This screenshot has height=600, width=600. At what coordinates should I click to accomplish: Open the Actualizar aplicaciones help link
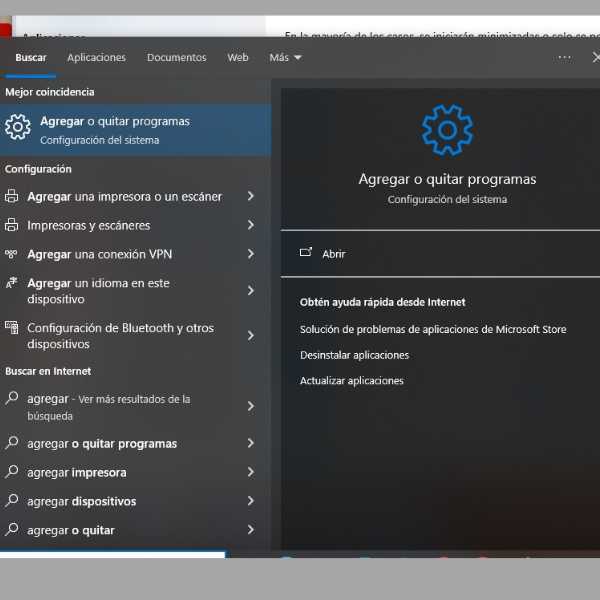pyautogui.click(x=351, y=381)
